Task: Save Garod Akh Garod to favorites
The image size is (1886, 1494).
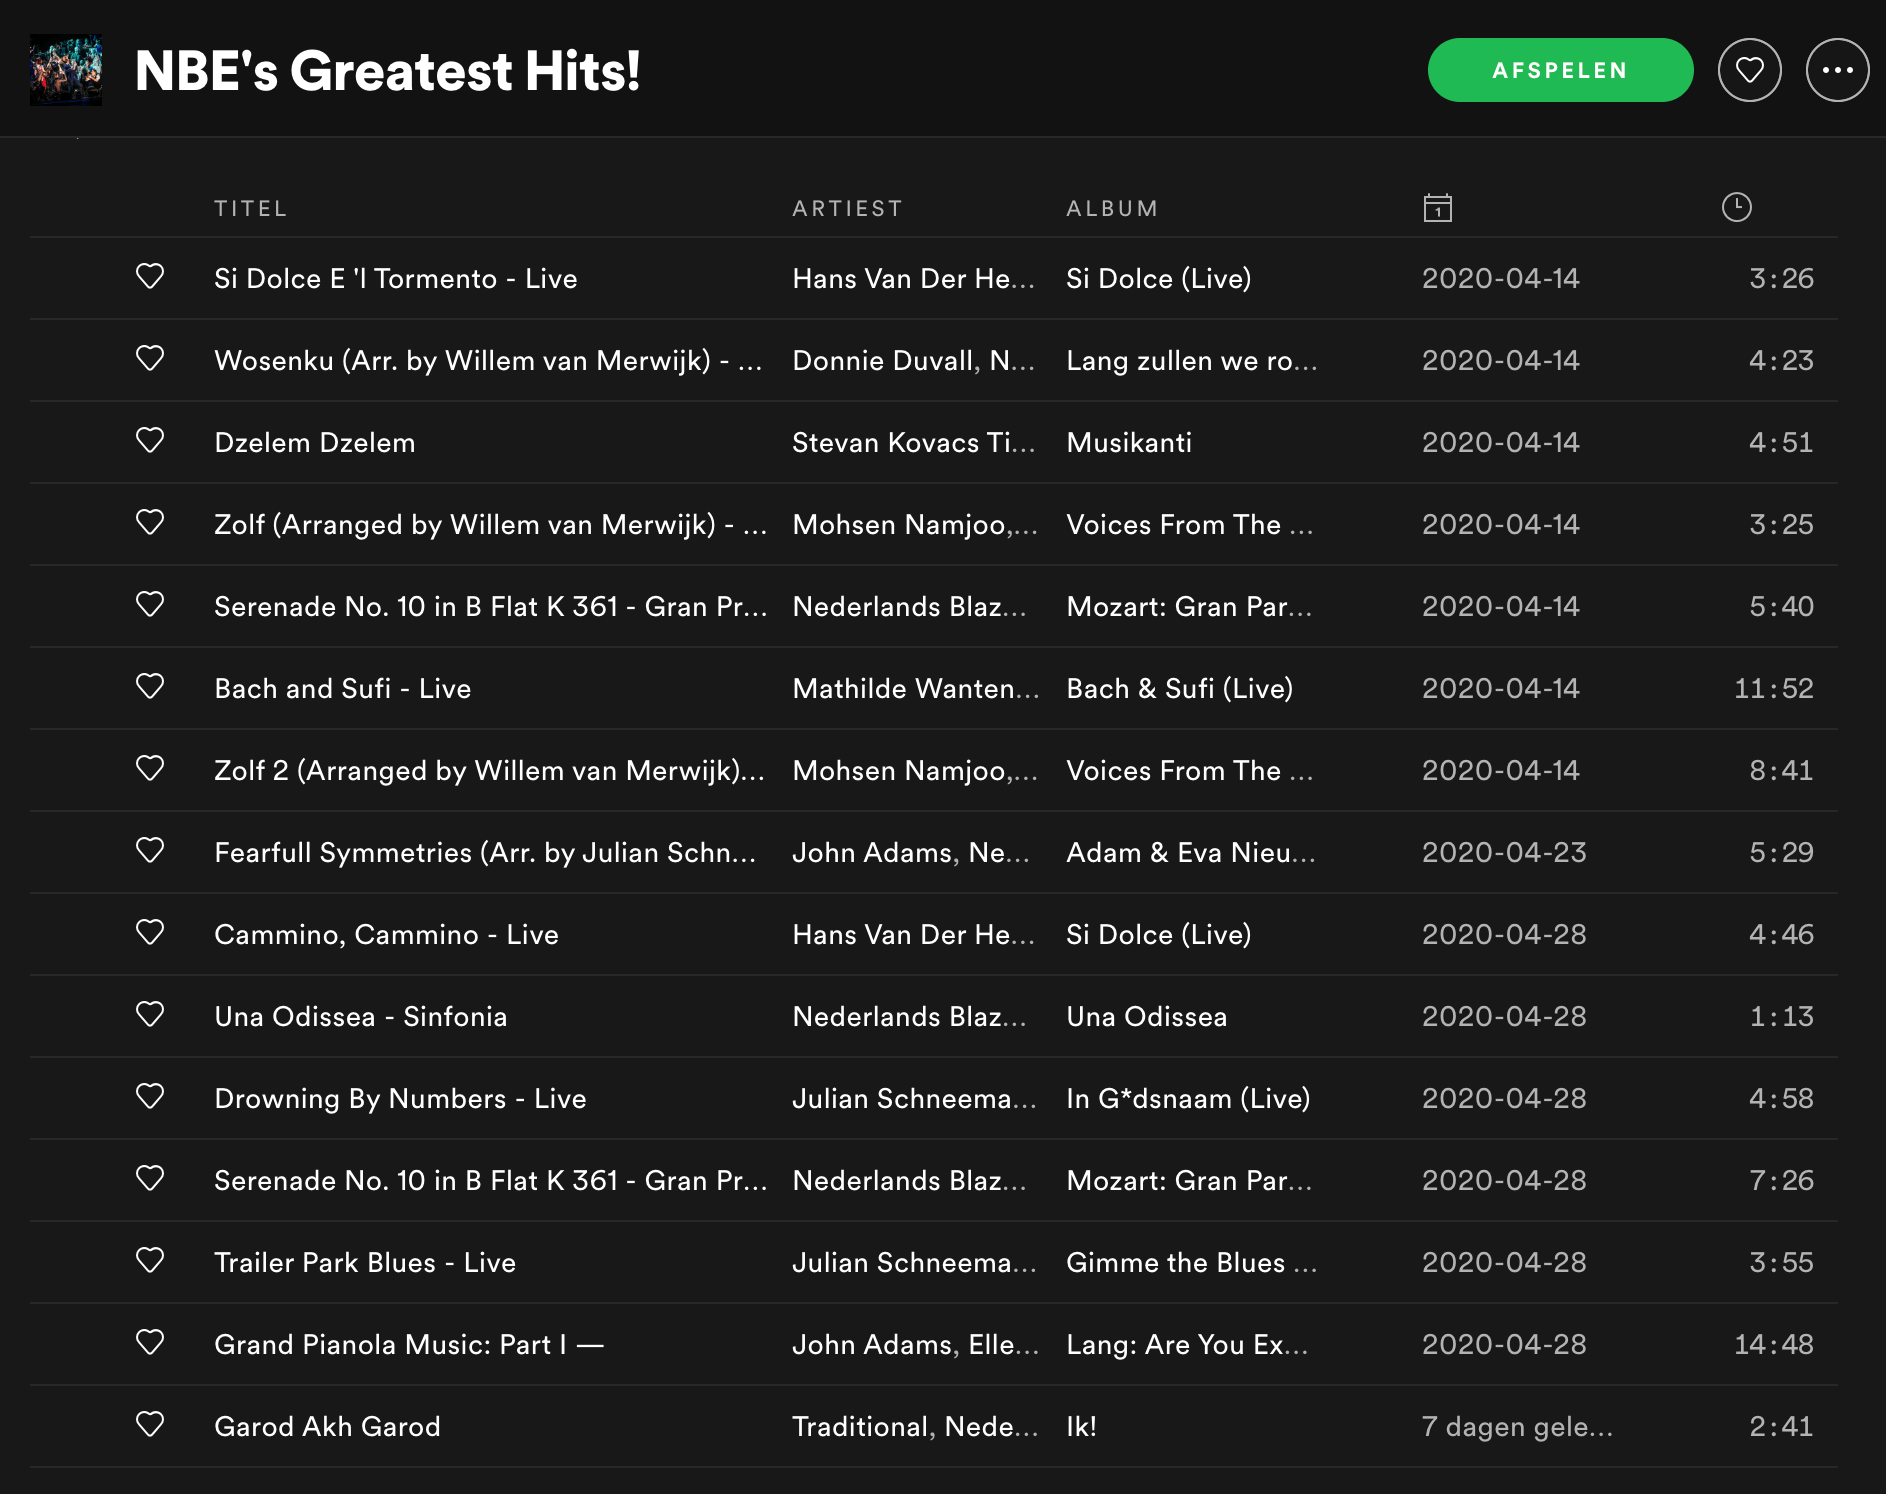Action: point(150,1425)
